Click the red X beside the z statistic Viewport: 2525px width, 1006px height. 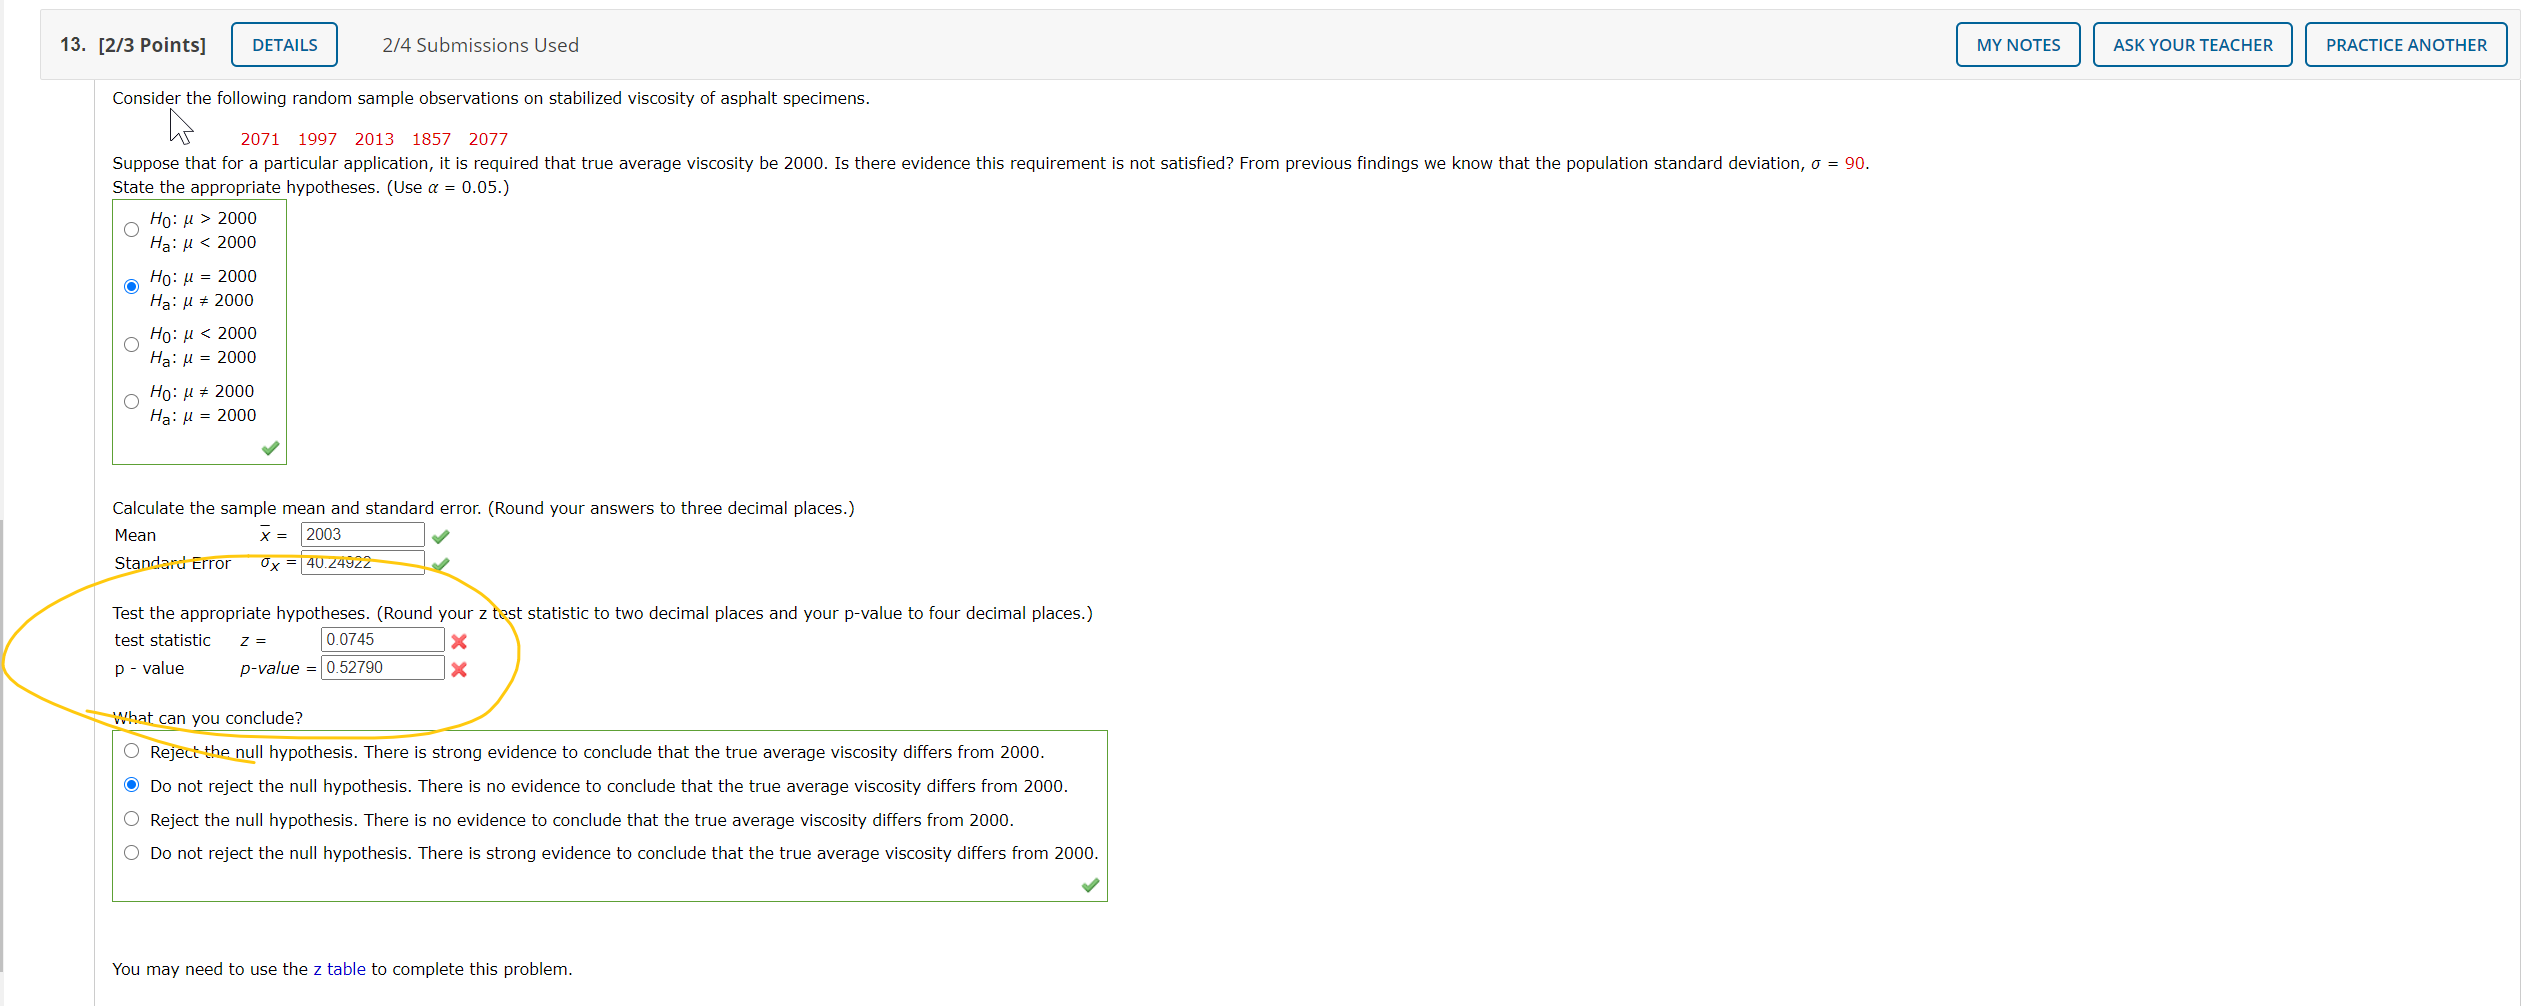459,641
